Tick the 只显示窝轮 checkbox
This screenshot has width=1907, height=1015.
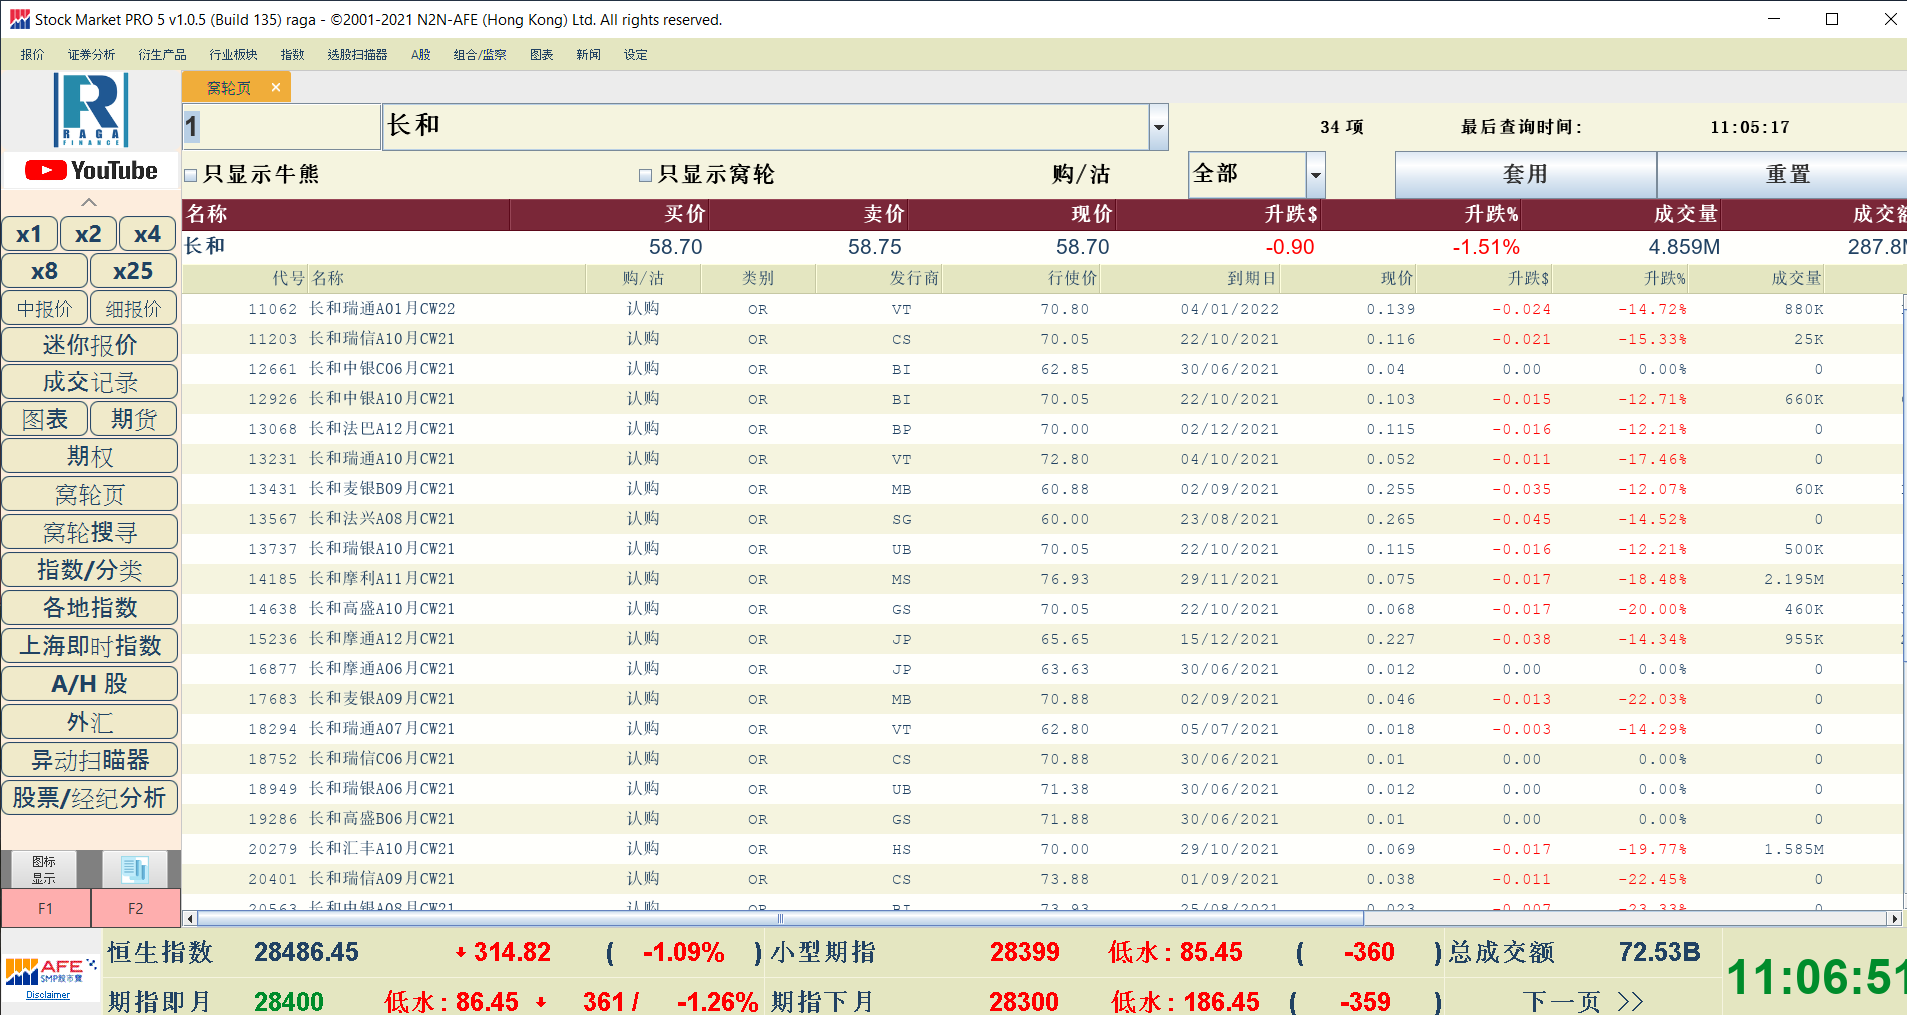click(645, 175)
